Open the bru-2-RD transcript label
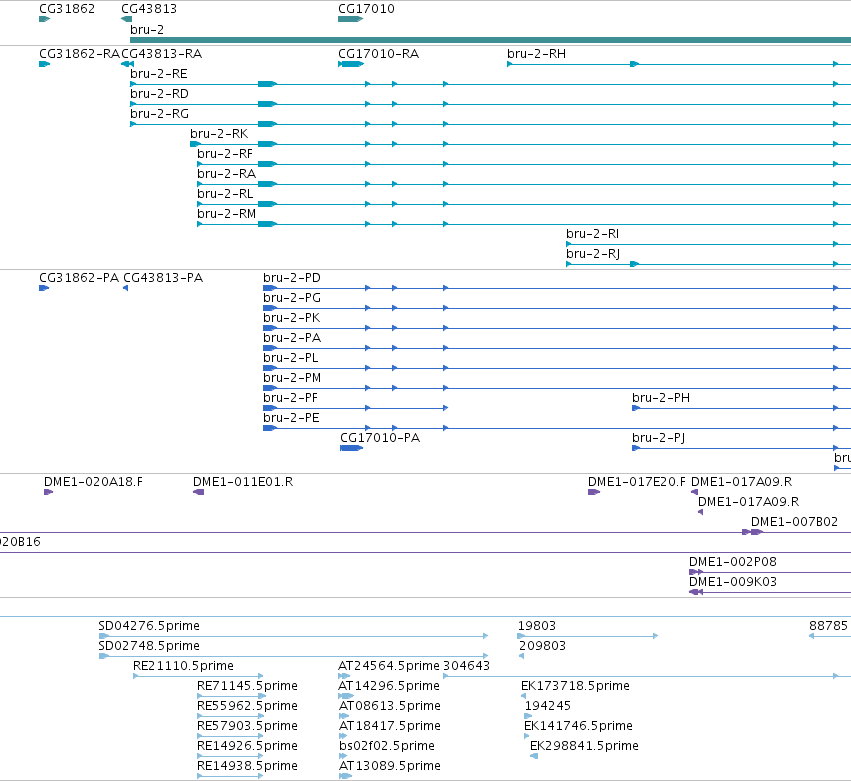 [160, 94]
